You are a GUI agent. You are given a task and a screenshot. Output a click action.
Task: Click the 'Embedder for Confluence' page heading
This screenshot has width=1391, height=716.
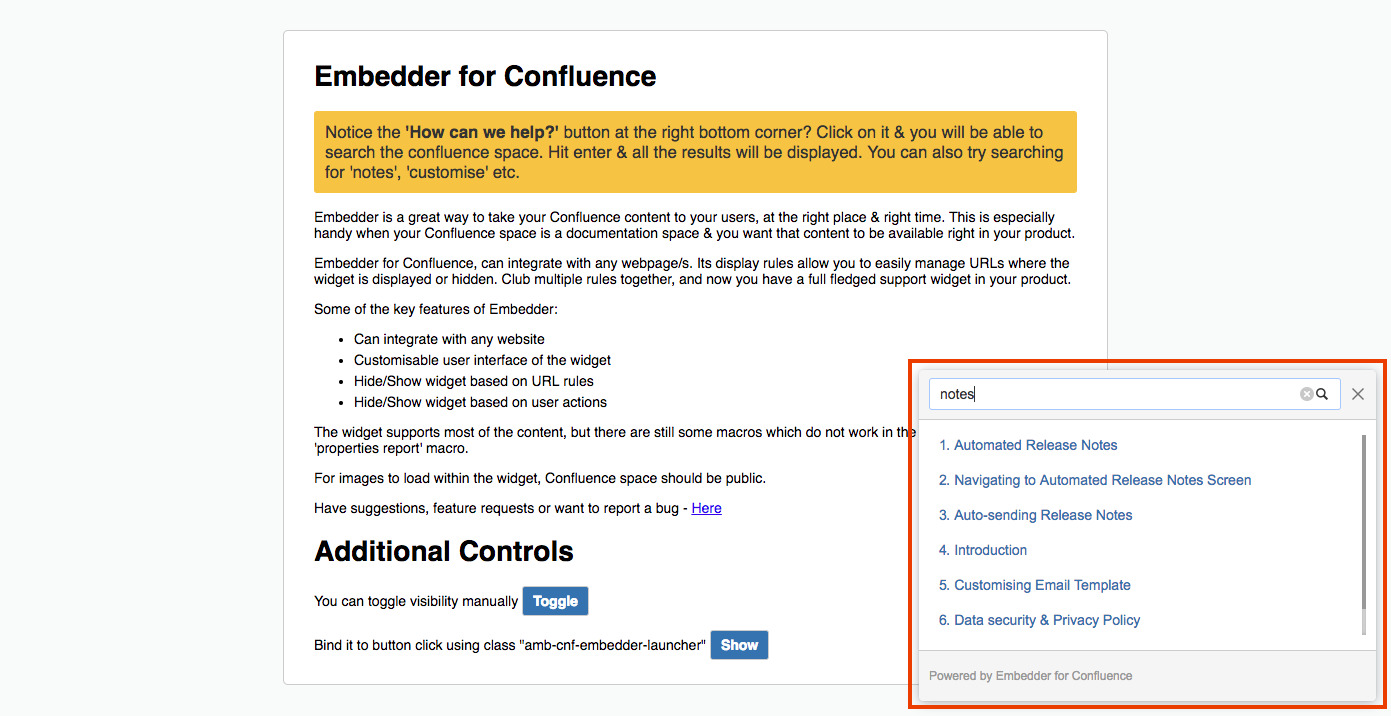click(x=485, y=76)
